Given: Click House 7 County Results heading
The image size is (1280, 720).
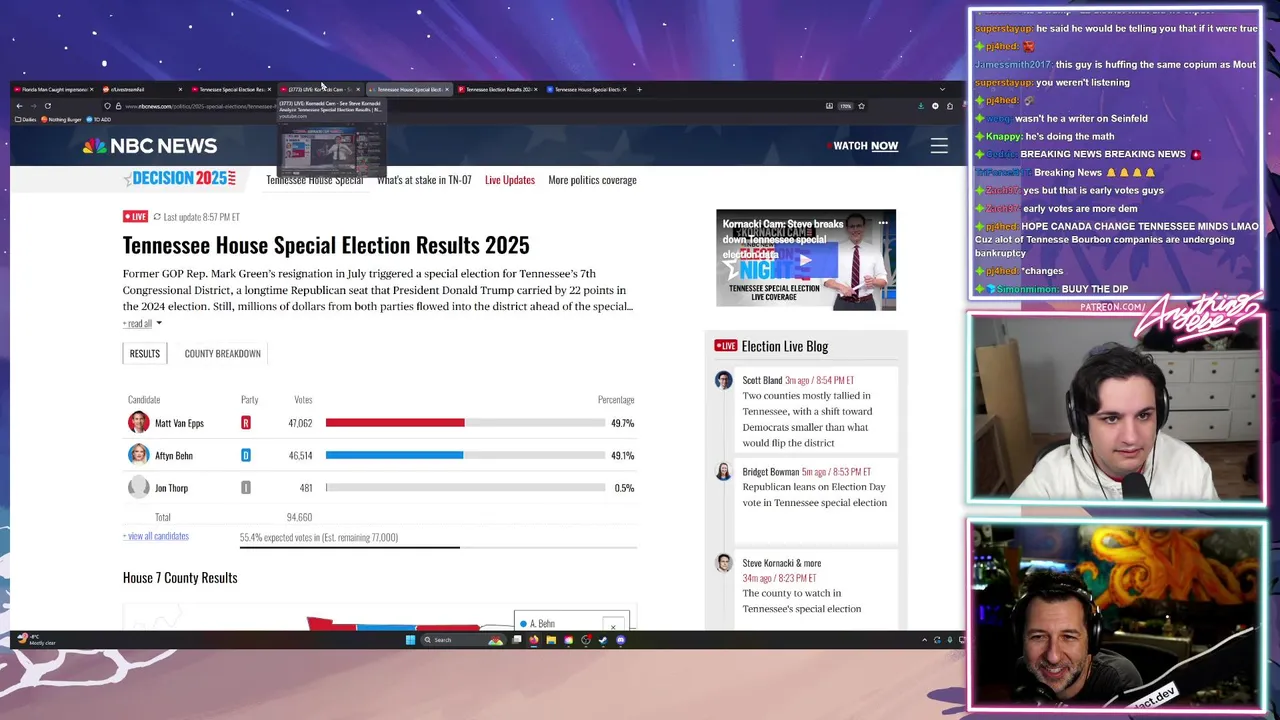Looking at the screenshot, I should (180, 577).
